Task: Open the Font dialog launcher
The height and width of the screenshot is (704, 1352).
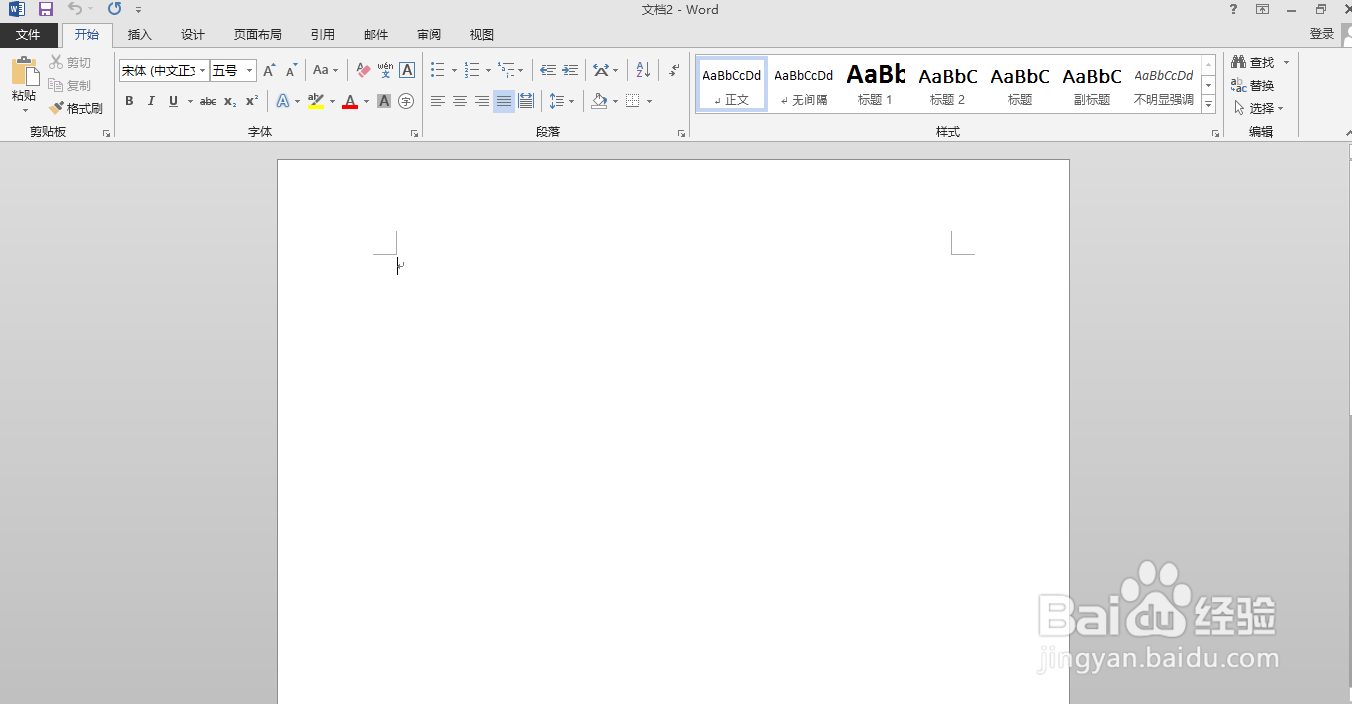Action: pos(414,133)
